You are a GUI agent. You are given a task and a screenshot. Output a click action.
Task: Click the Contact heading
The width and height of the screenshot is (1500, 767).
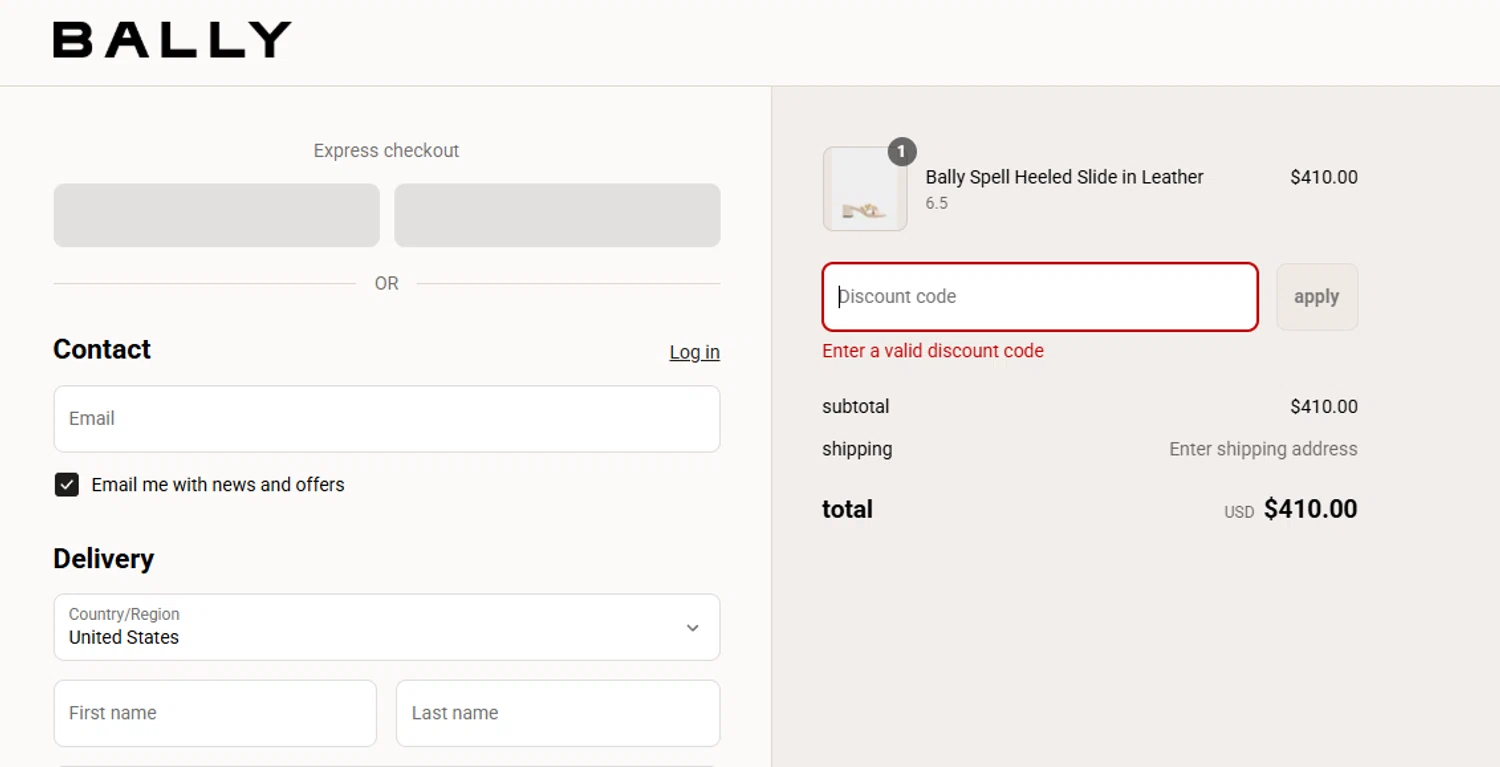102,349
